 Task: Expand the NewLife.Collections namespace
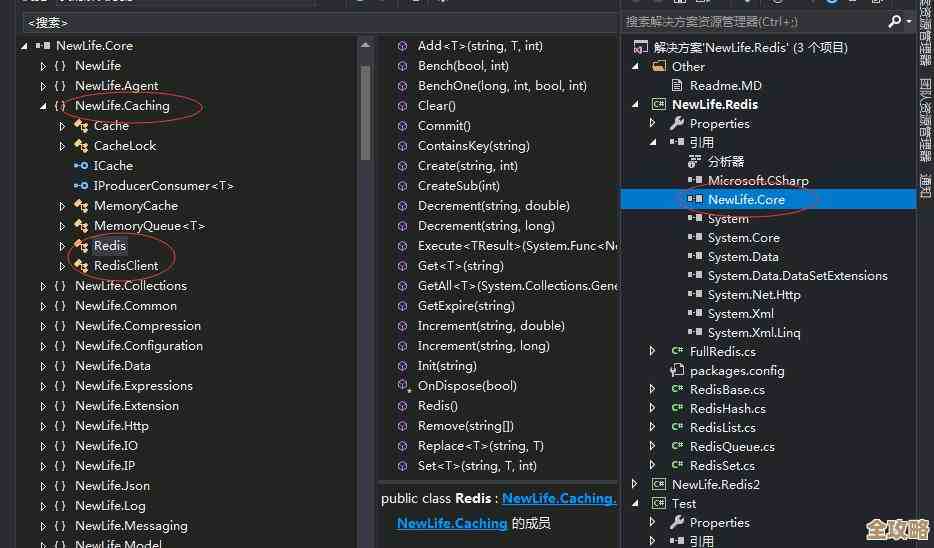coord(43,286)
